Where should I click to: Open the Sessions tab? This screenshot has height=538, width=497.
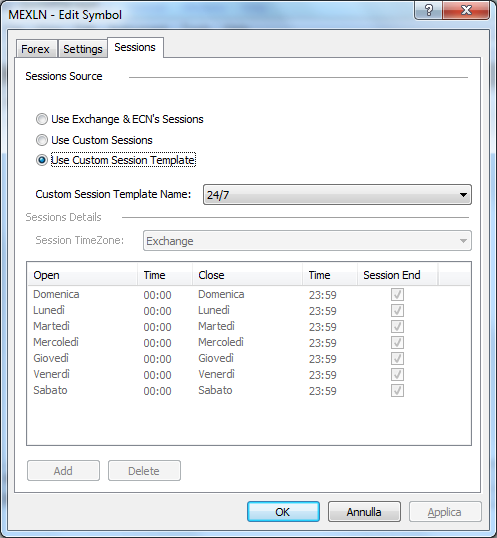pyautogui.click(x=135, y=47)
